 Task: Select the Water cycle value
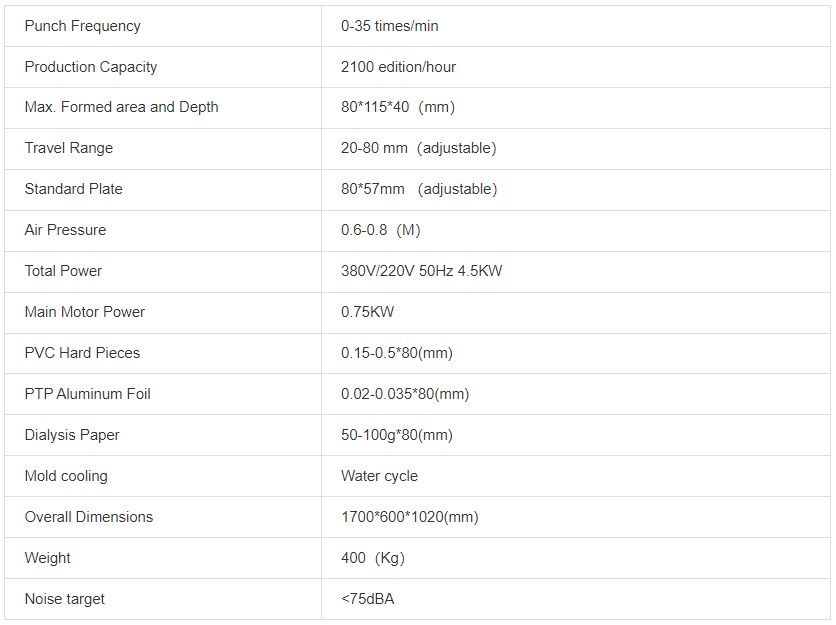tap(379, 476)
